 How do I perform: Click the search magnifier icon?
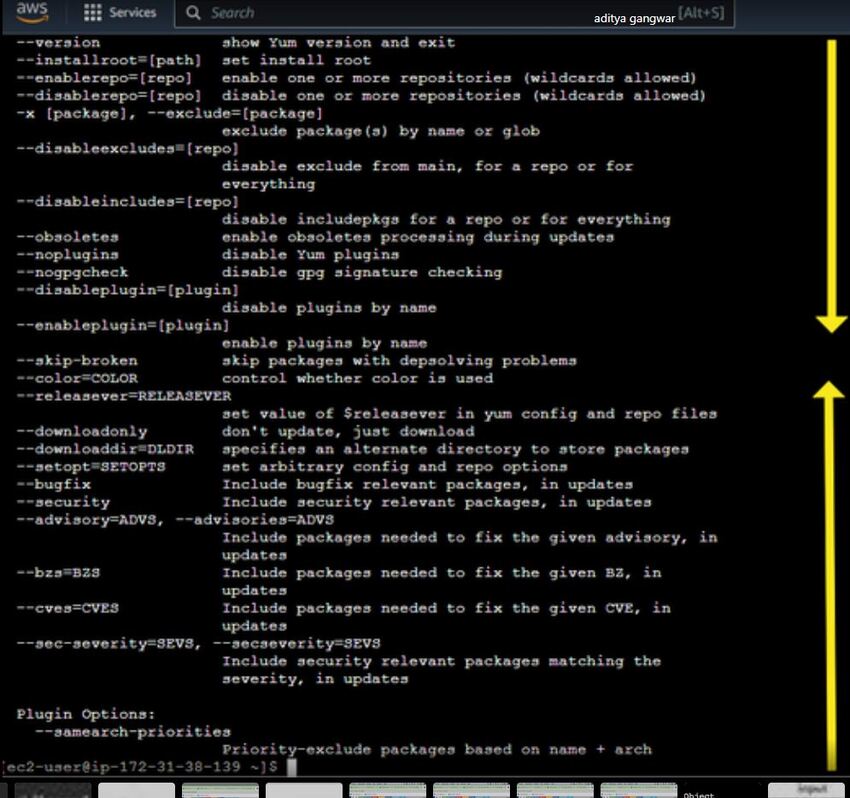(x=193, y=12)
